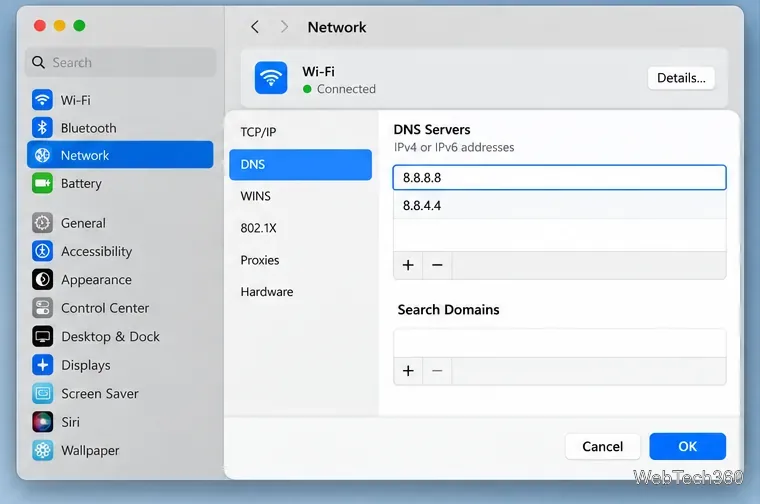Click the Appearance icon in the sidebar

point(42,280)
